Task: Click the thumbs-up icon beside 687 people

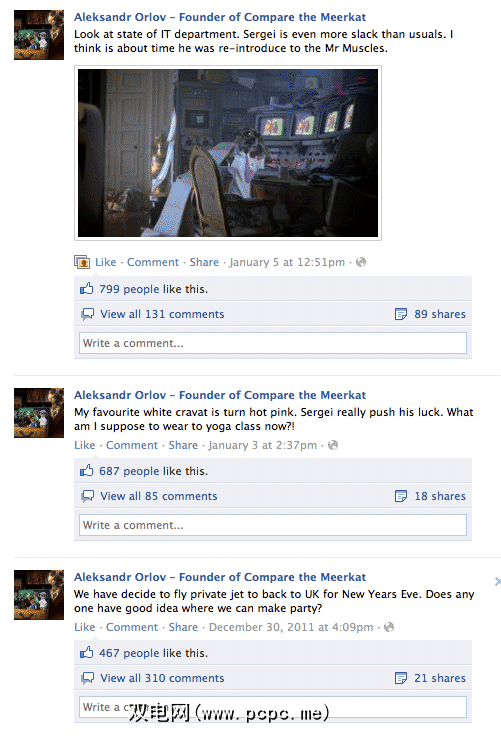Action: click(x=86, y=470)
